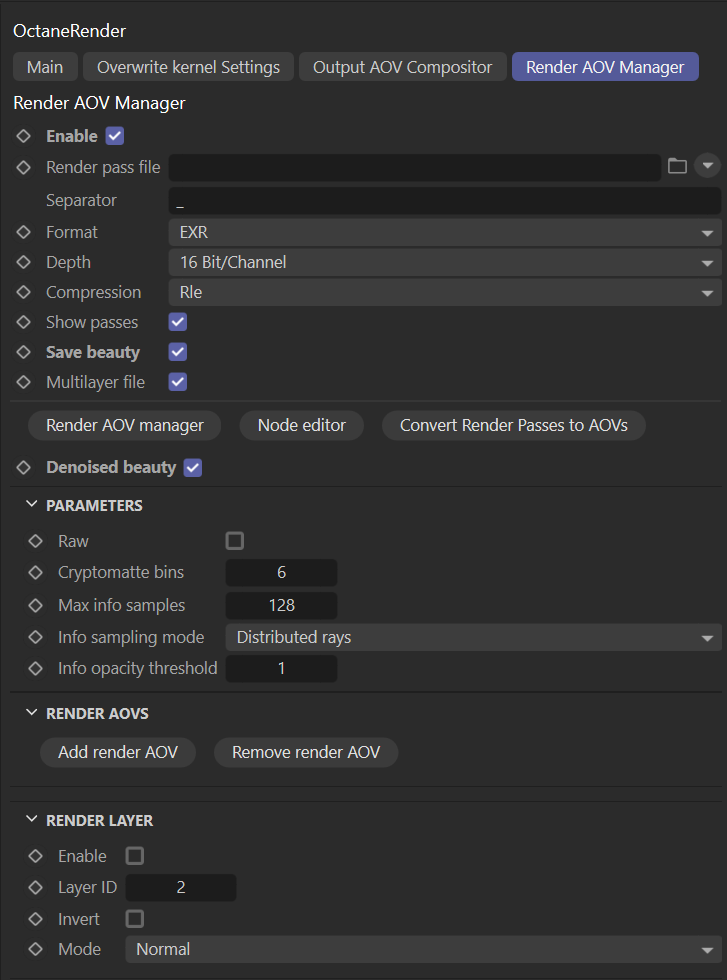Click keyframe diamond beside Cryptomatte bins

point(36,573)
